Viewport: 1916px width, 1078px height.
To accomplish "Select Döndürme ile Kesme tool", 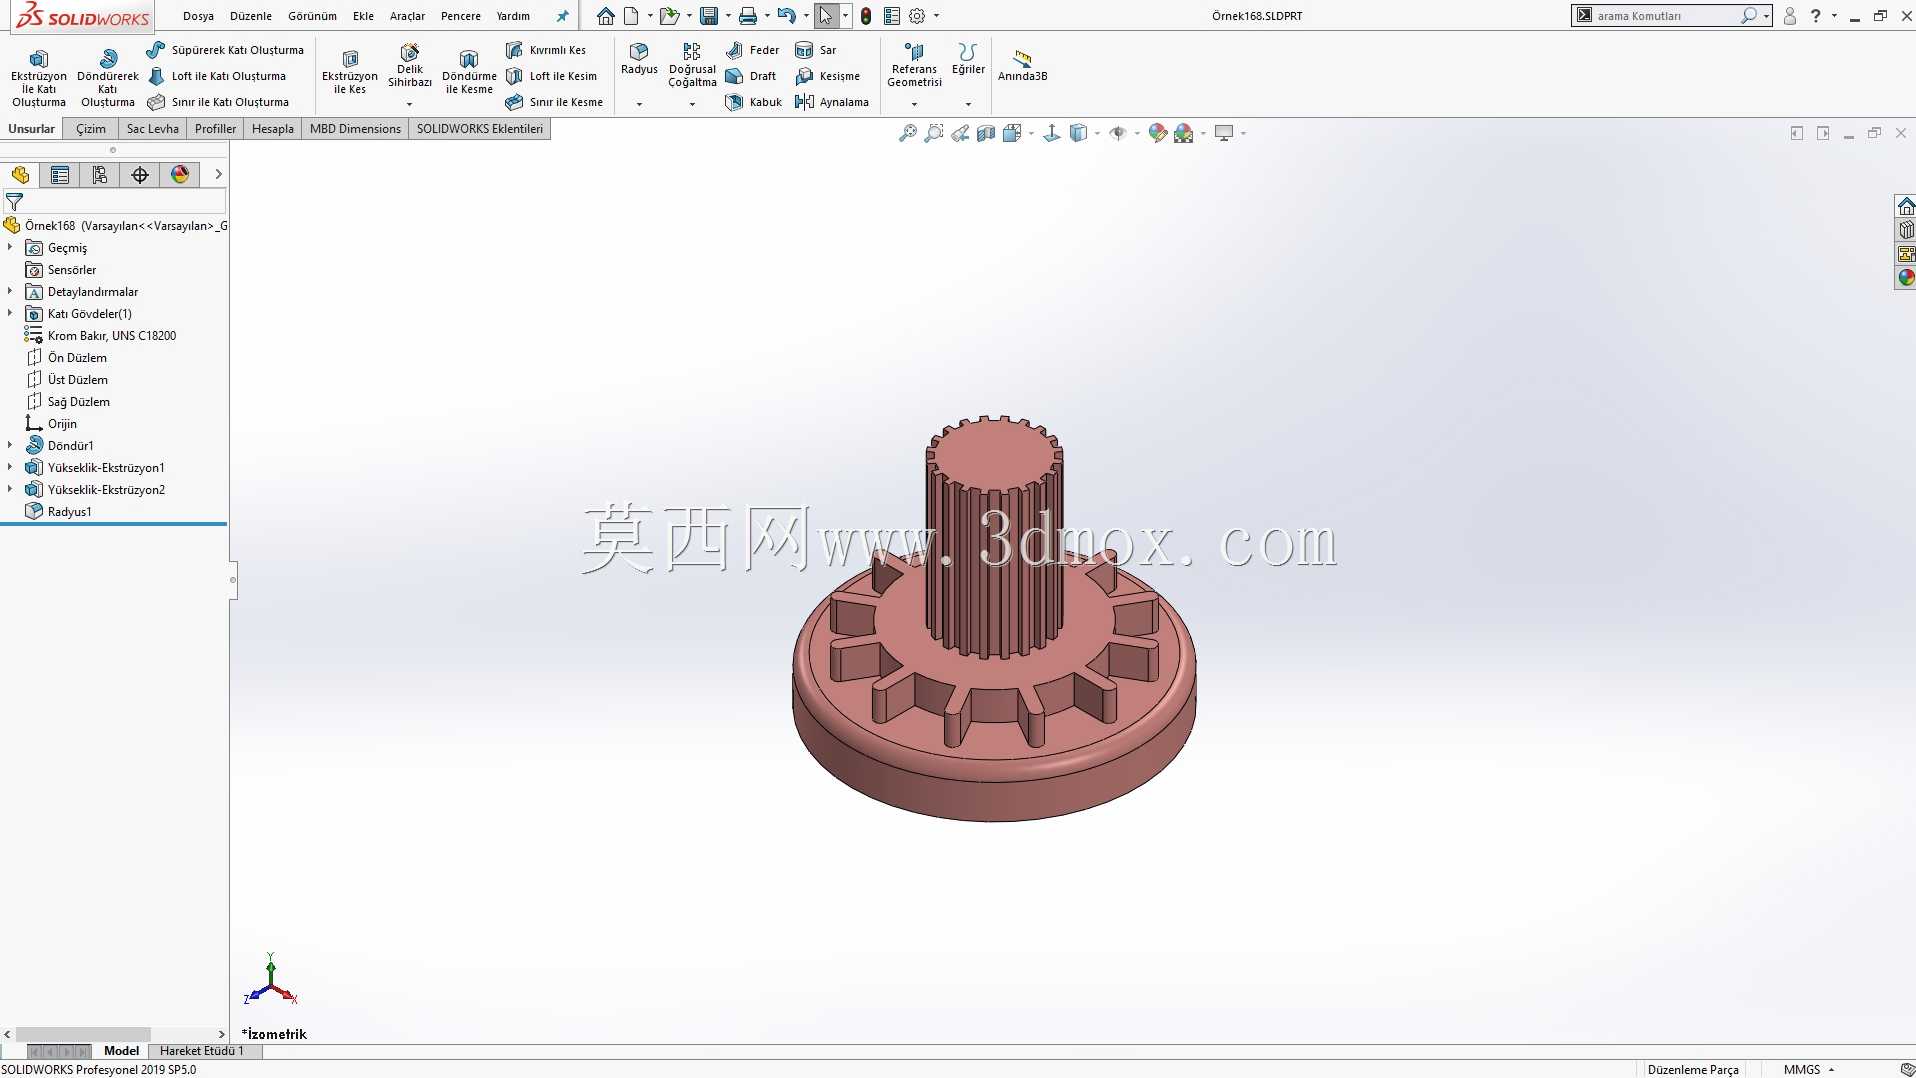I will pyautogui.click(x=469, y=72).
